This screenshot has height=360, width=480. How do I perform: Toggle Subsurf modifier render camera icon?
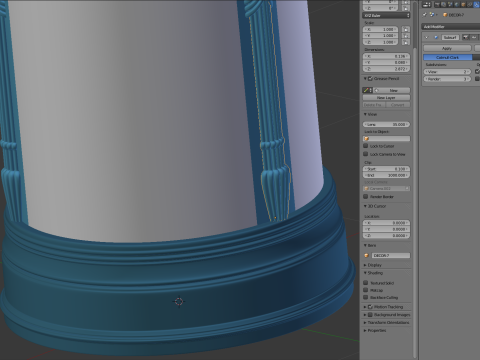[x=465, y=37]
